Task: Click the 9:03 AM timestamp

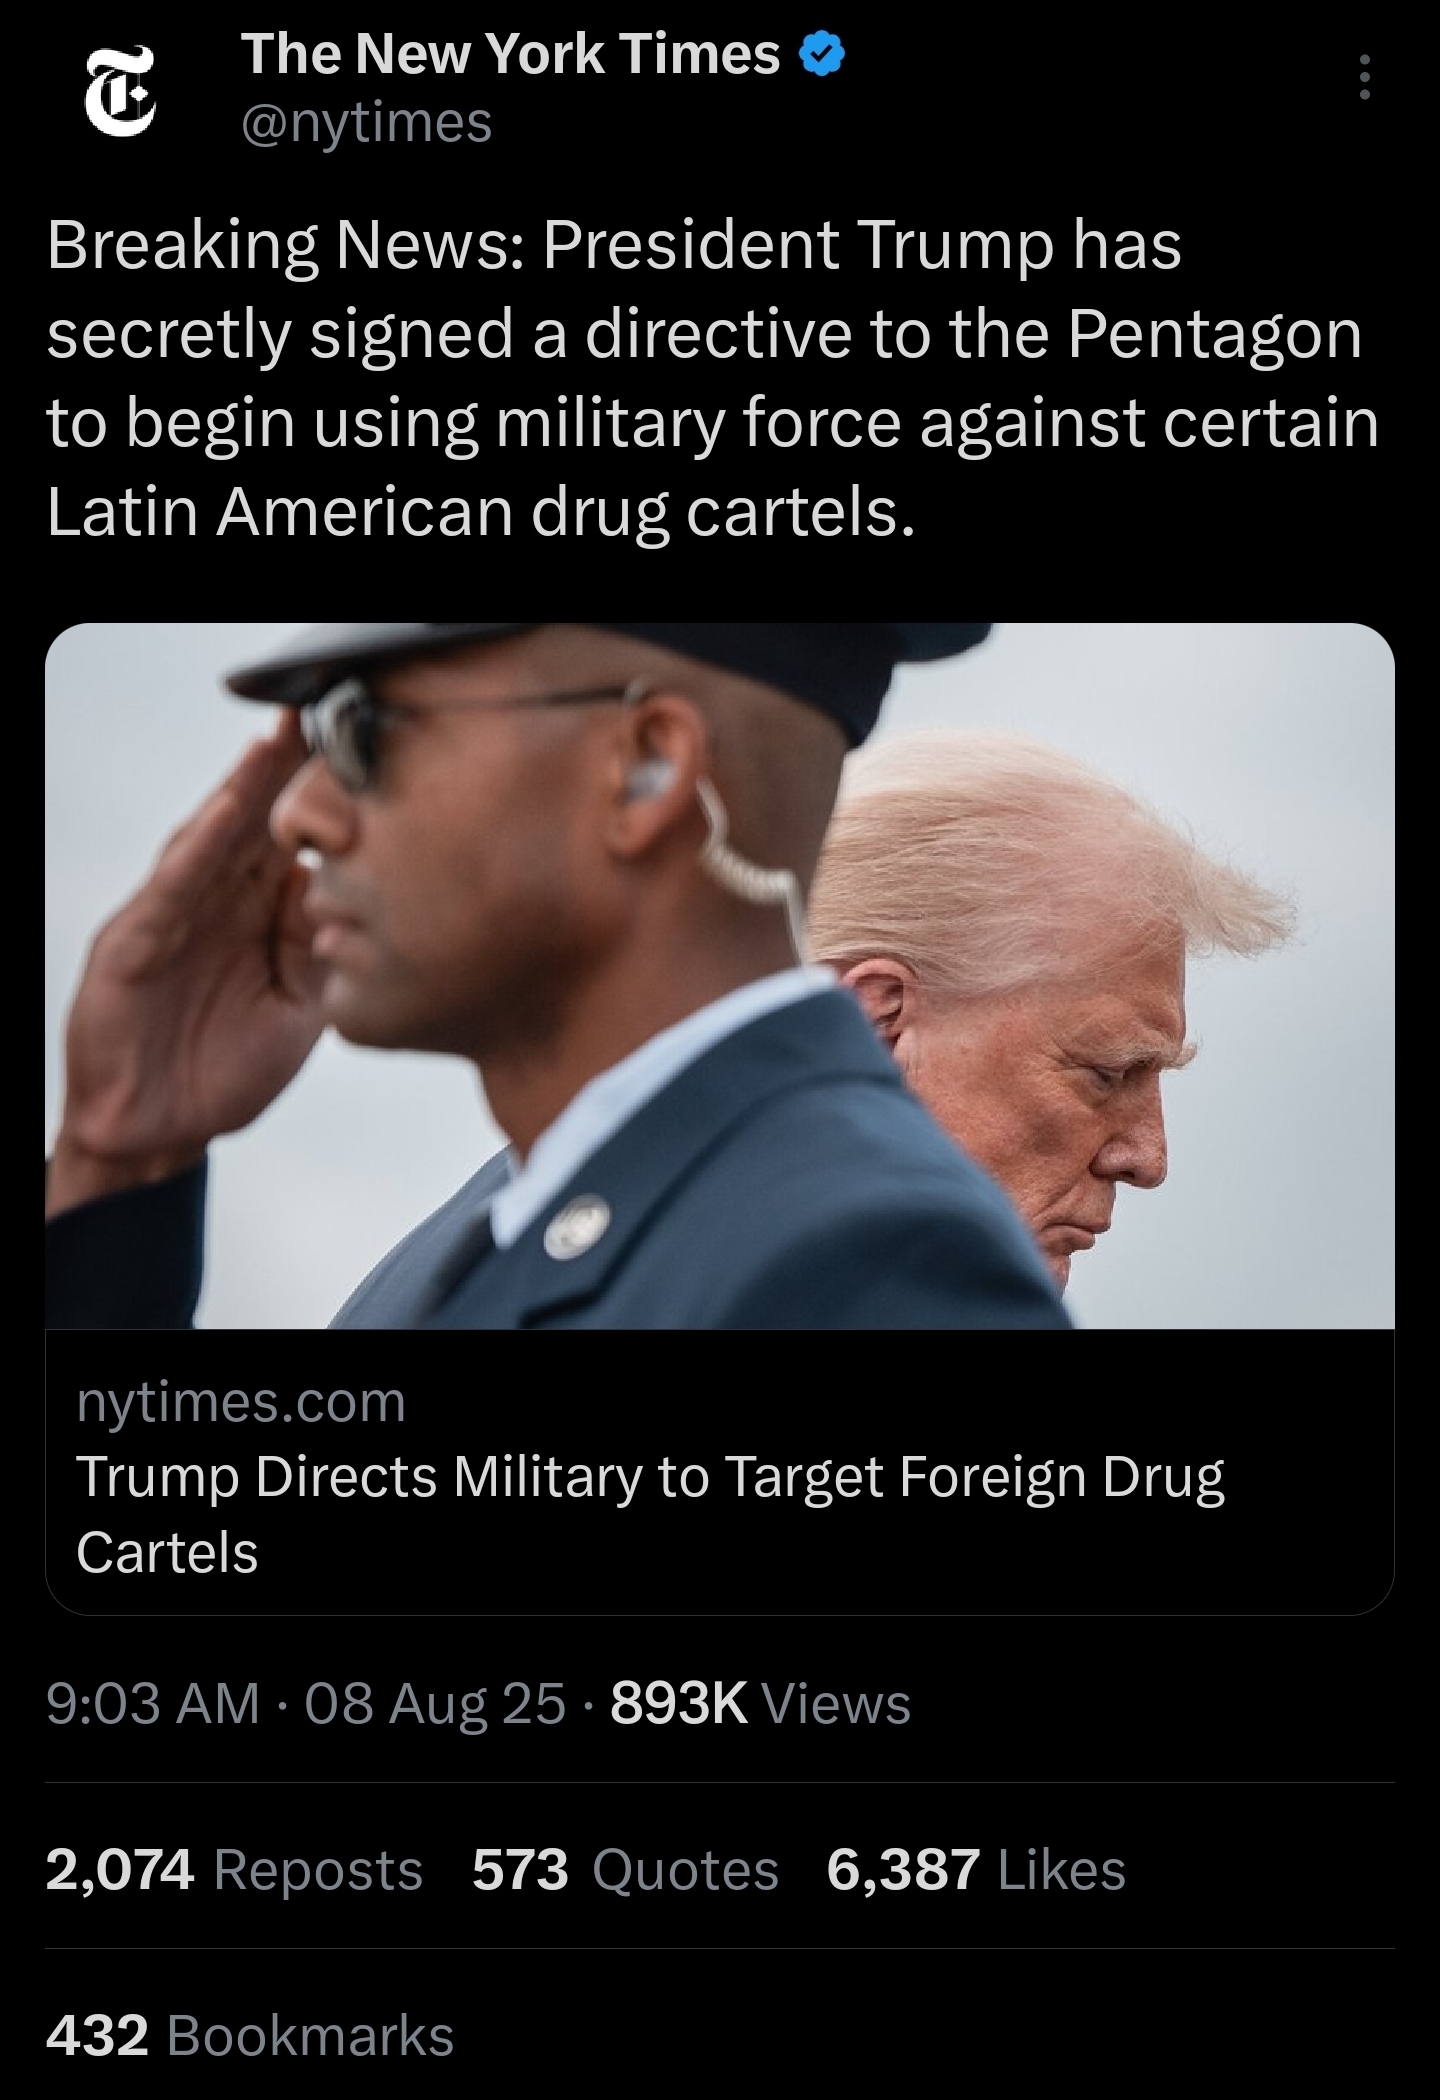Action: tap(152, 1703)
